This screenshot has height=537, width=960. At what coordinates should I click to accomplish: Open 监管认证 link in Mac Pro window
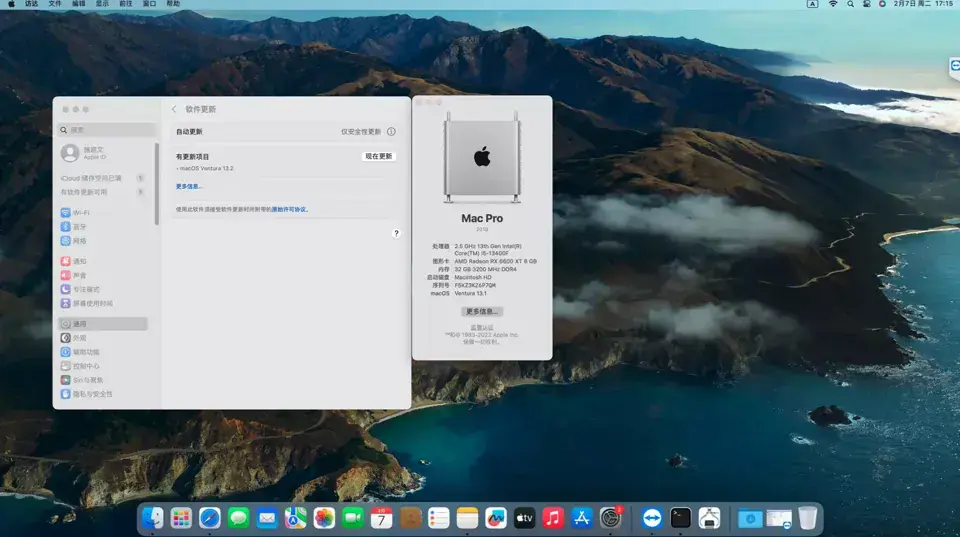(482, 328)
